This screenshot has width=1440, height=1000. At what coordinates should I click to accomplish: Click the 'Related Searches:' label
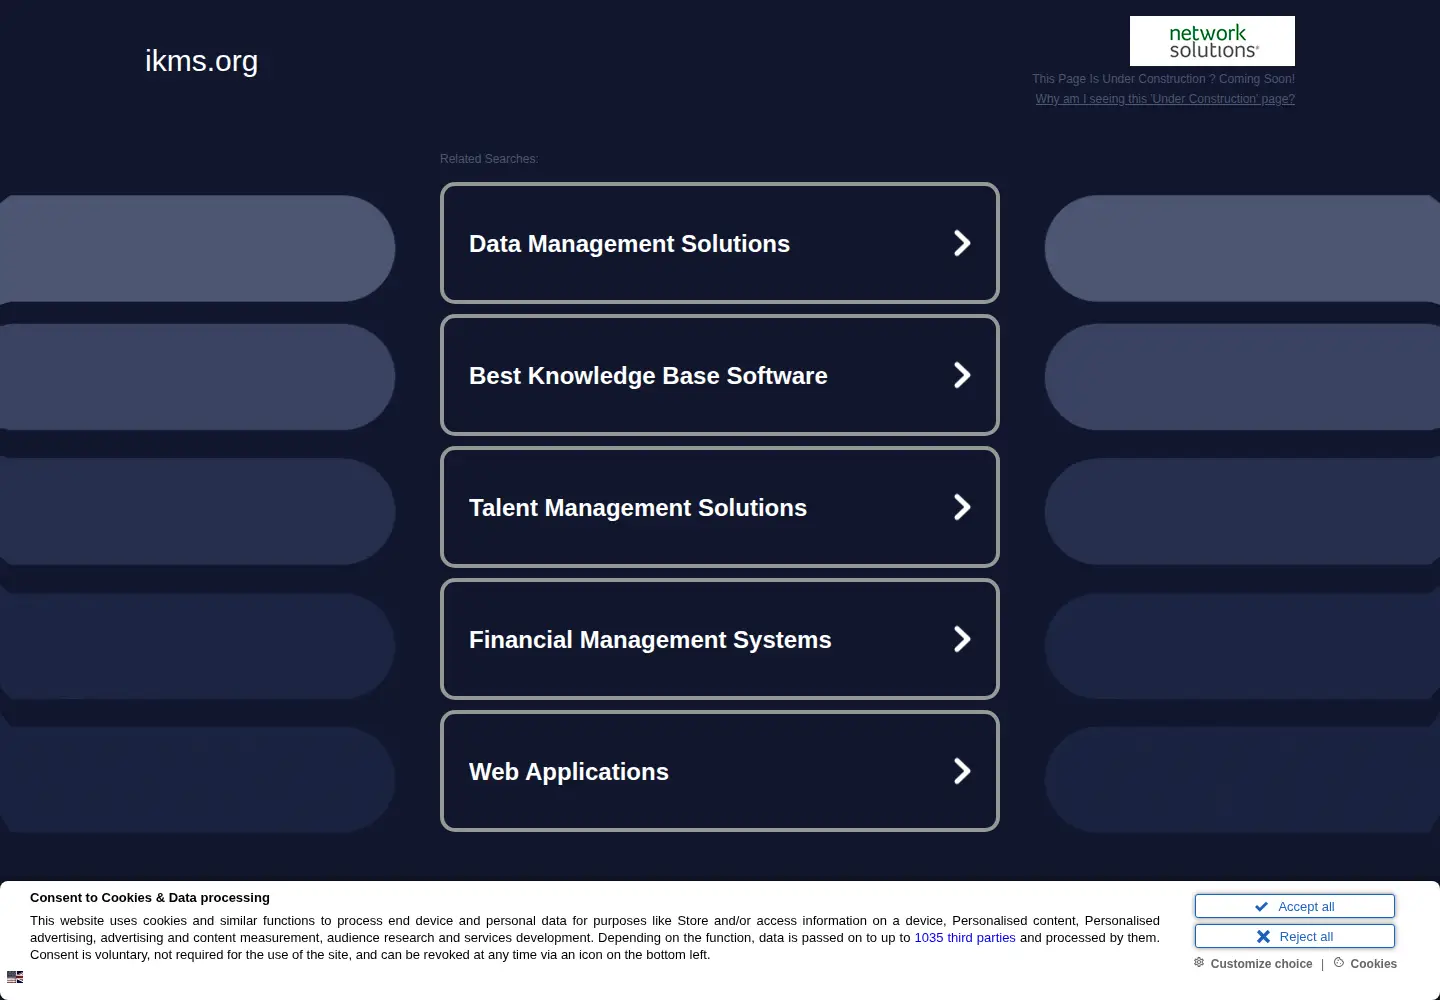(489, 159)
